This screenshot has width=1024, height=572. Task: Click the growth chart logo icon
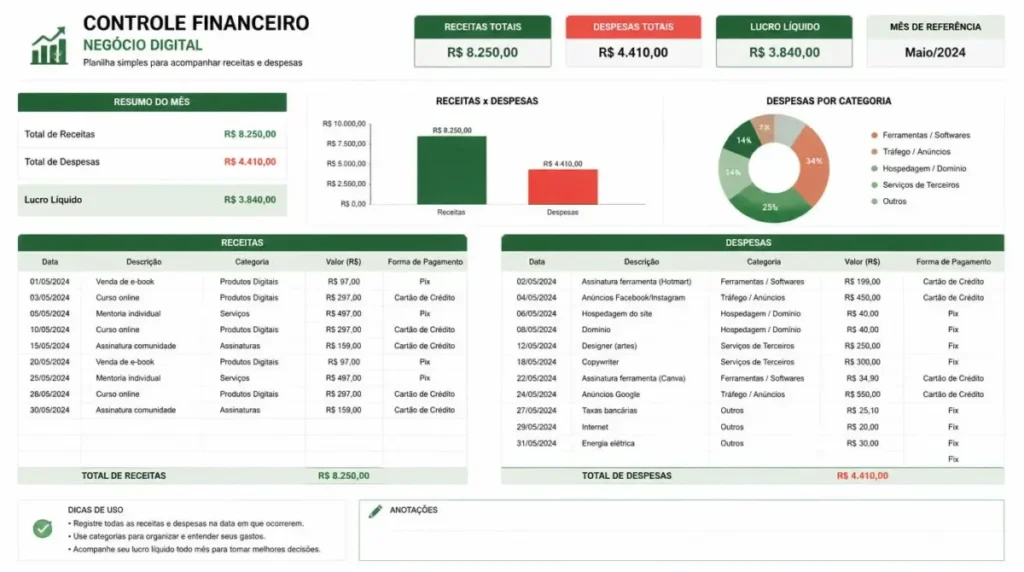pyautogui.click(x=49, y=46)
